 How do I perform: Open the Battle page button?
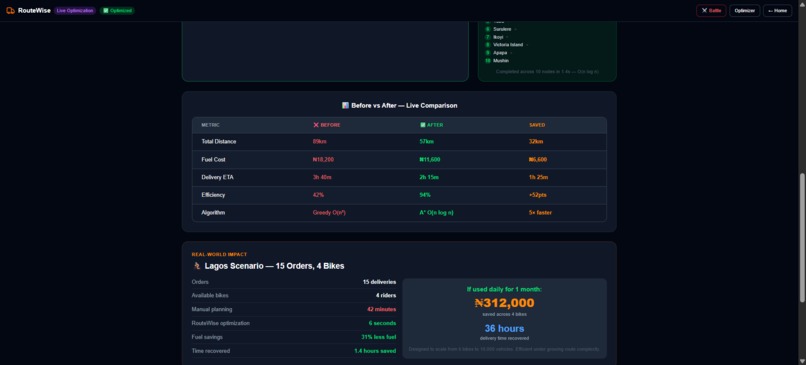(711, 10)
